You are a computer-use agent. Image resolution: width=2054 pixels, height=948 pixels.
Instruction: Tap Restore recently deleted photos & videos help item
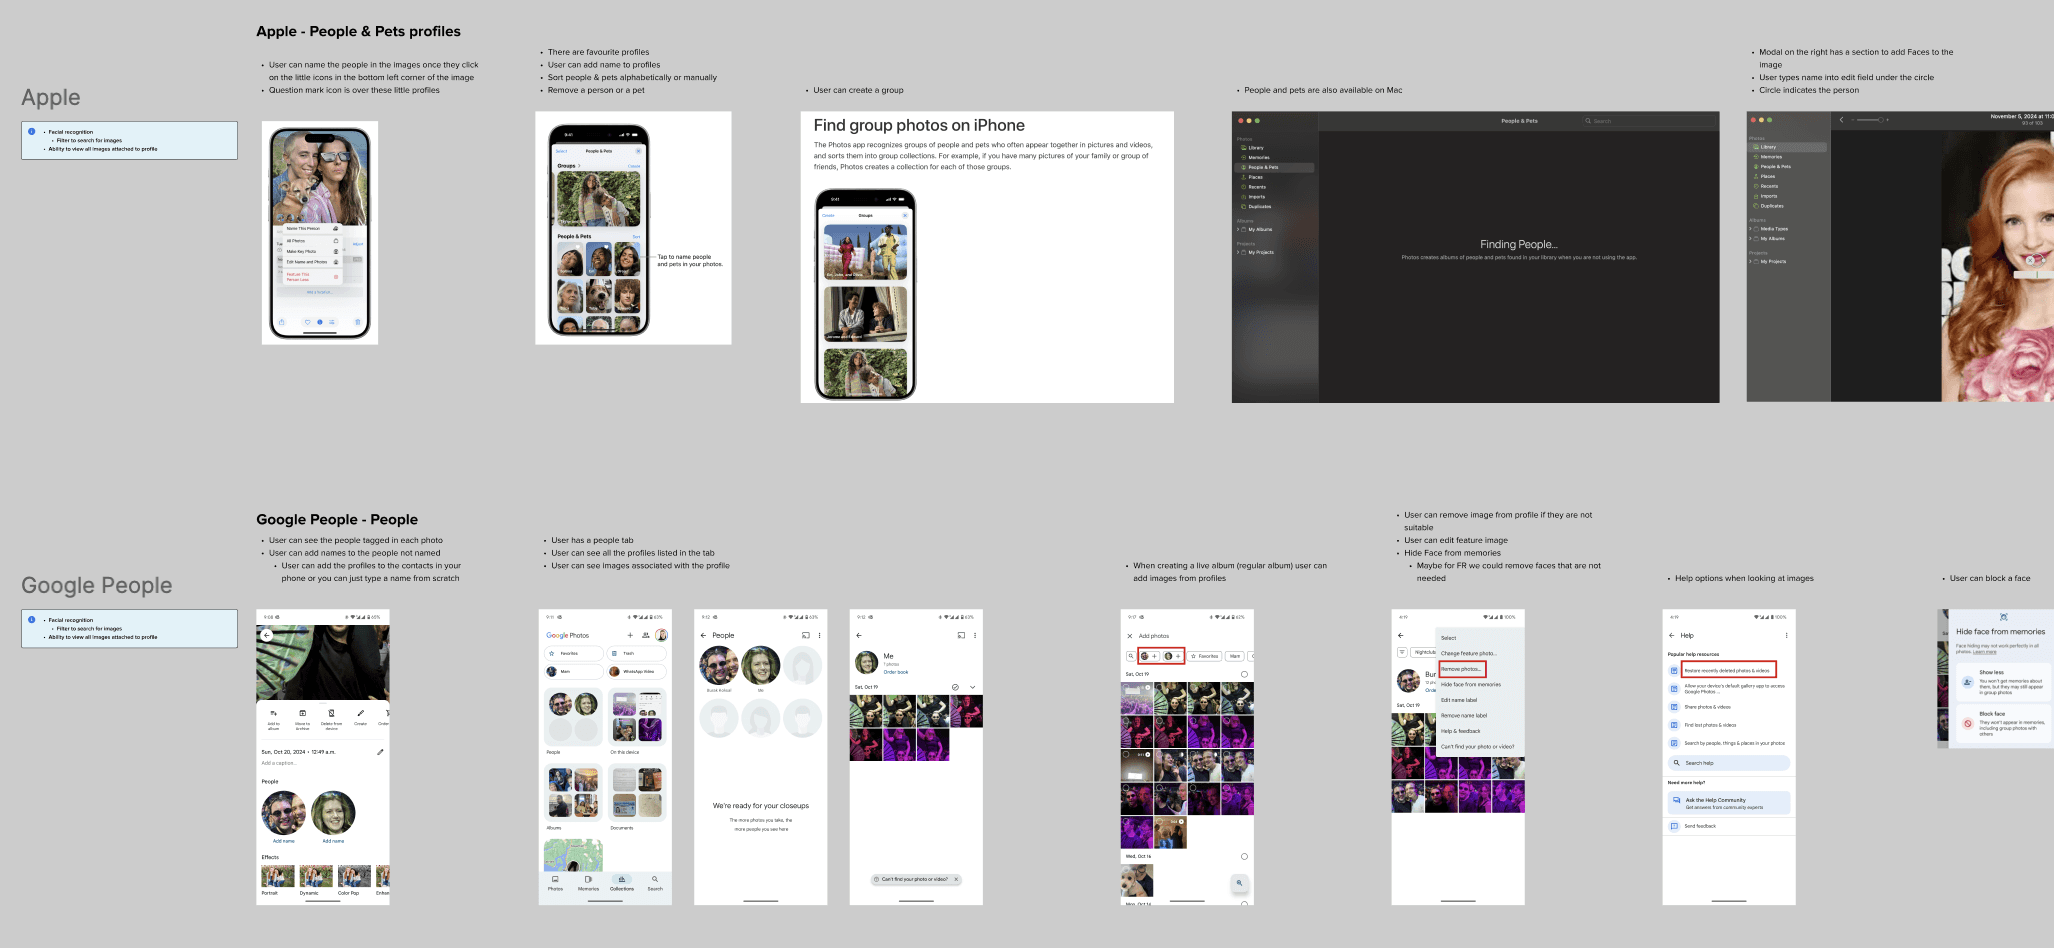pos(1727,671)
